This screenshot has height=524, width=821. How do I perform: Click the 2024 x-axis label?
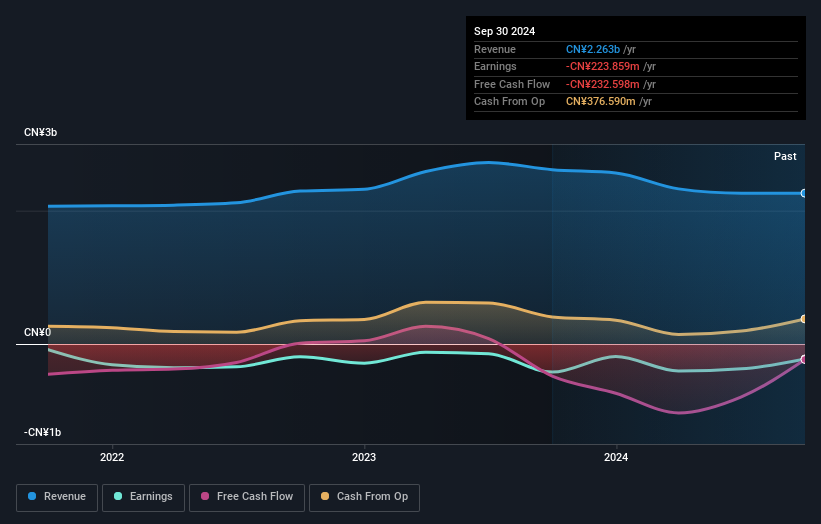[x=616, y=457]
